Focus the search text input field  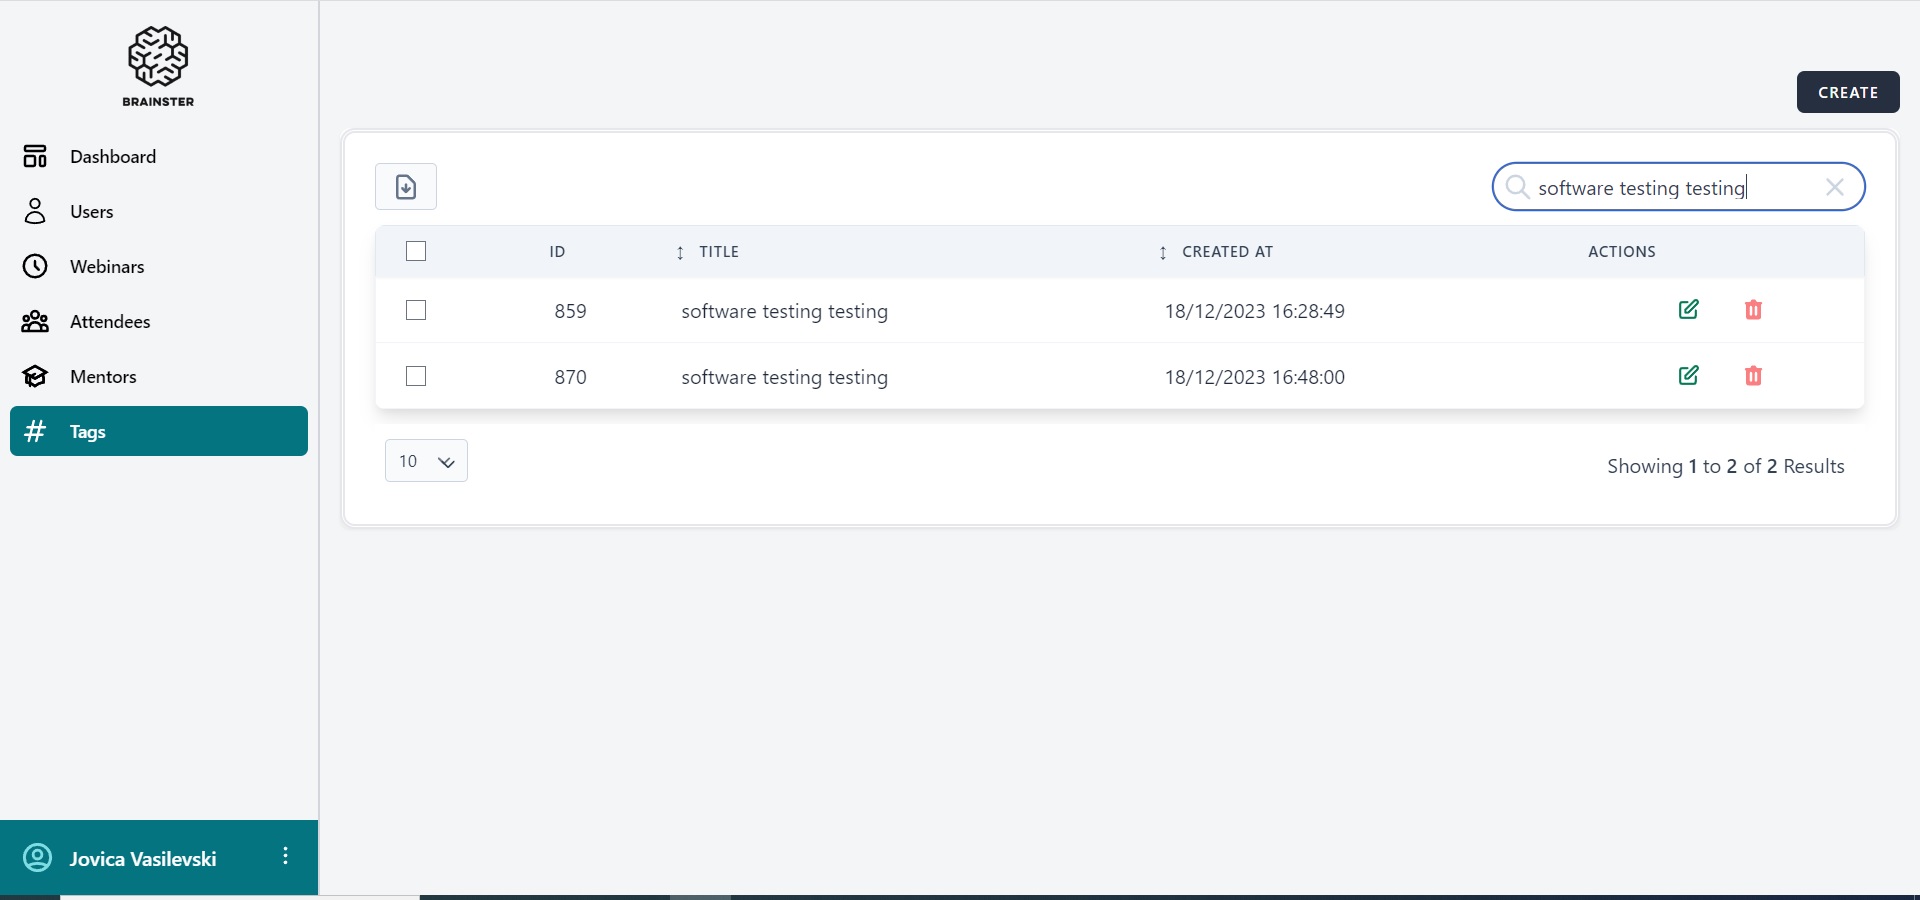pyautogui.click(x=1670, y=188)
